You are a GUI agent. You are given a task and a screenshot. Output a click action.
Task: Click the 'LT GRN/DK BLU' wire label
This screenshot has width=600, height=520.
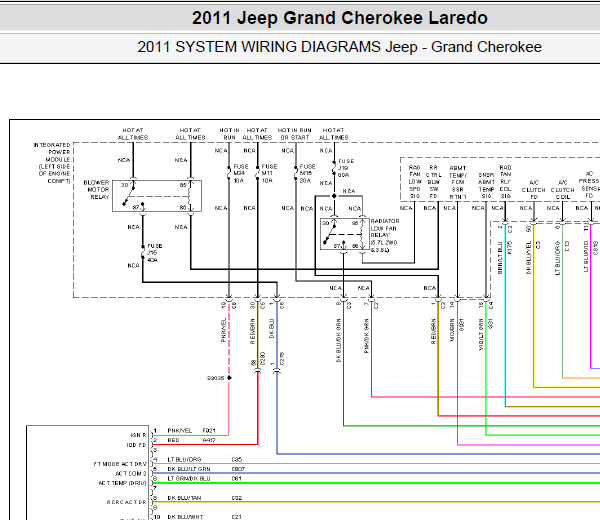point(189,478)
